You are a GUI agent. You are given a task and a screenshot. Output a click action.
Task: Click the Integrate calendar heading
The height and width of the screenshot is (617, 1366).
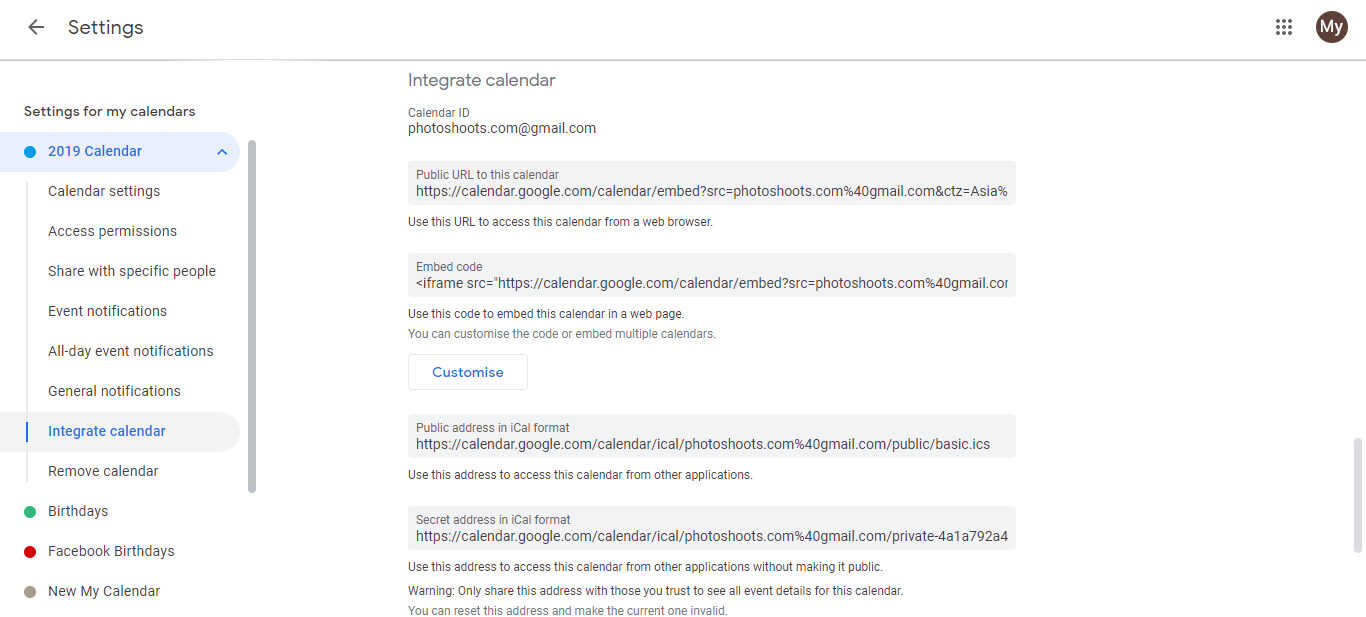point(481,80)
